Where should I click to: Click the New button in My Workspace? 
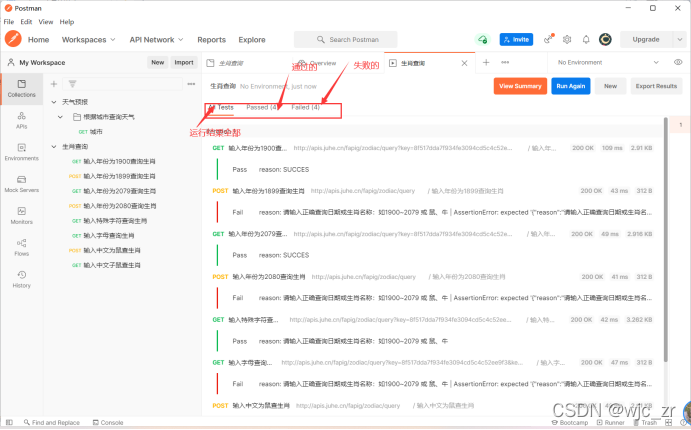click(x=157, y=62)
